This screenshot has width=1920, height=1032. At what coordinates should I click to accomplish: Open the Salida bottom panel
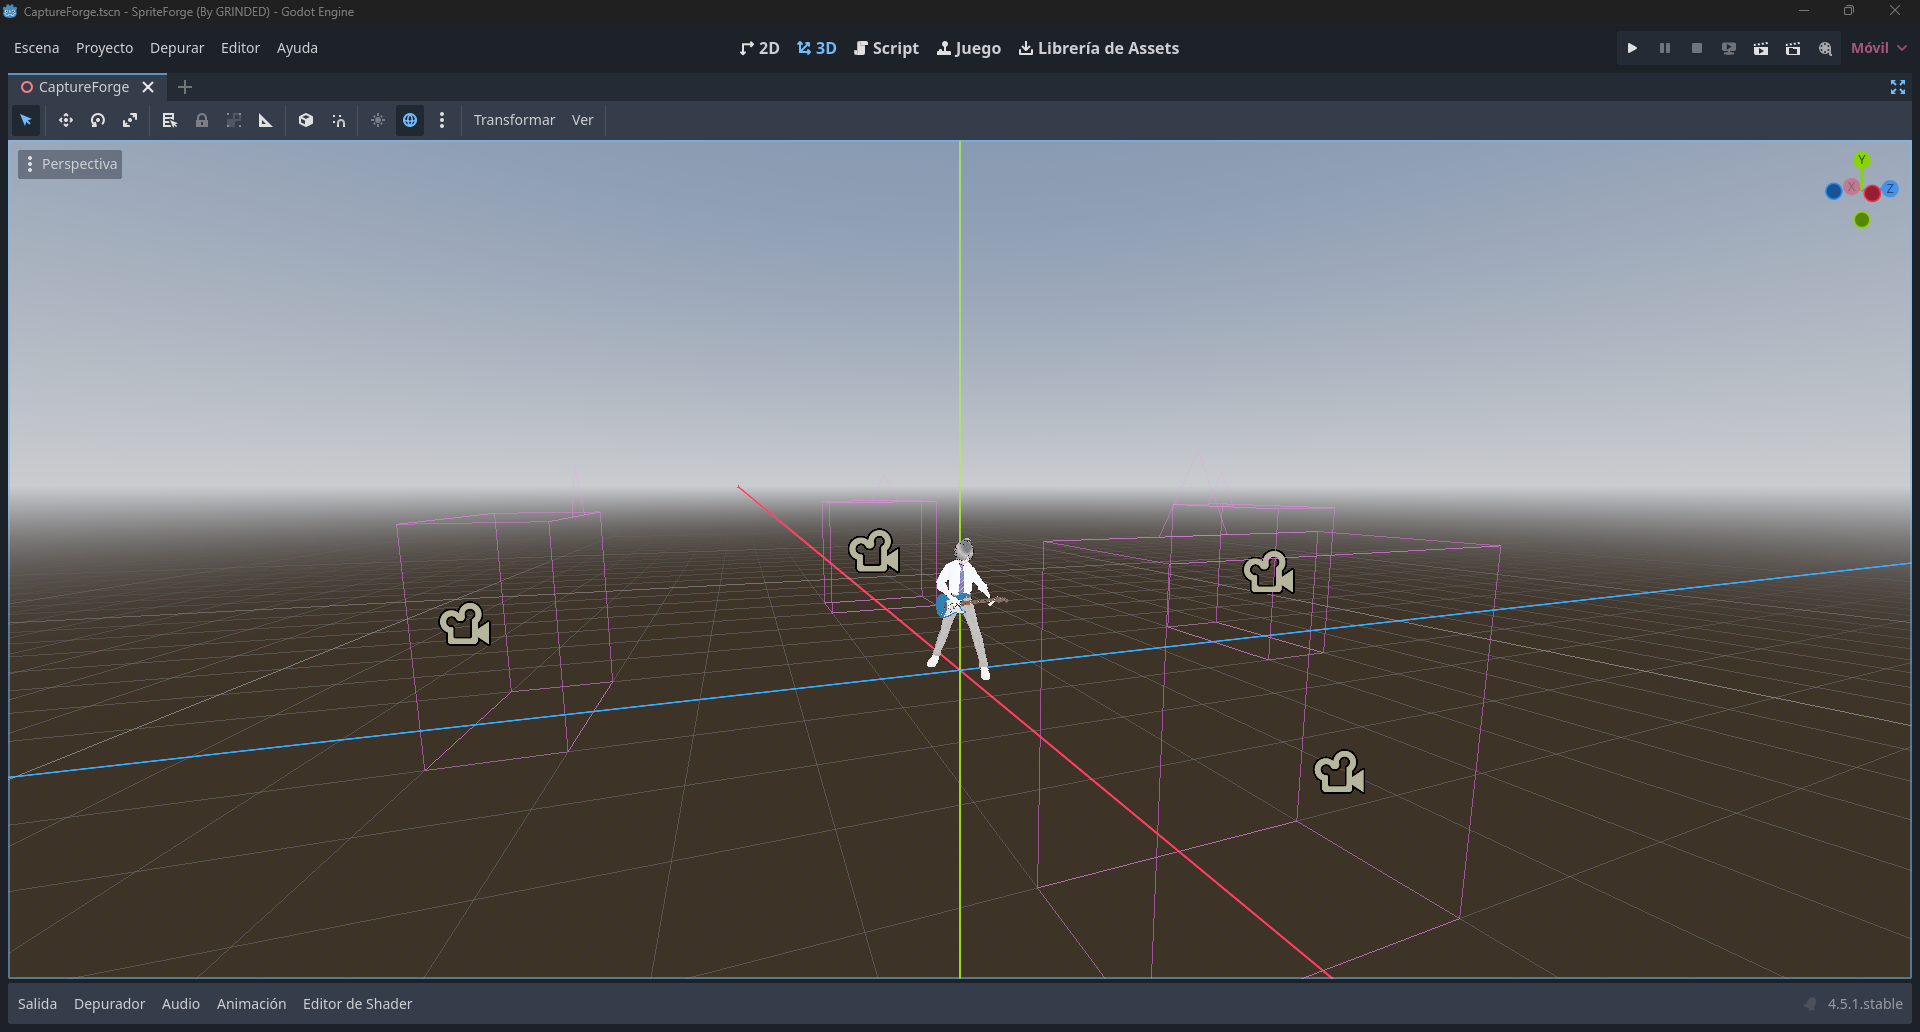click(37, 1004)
